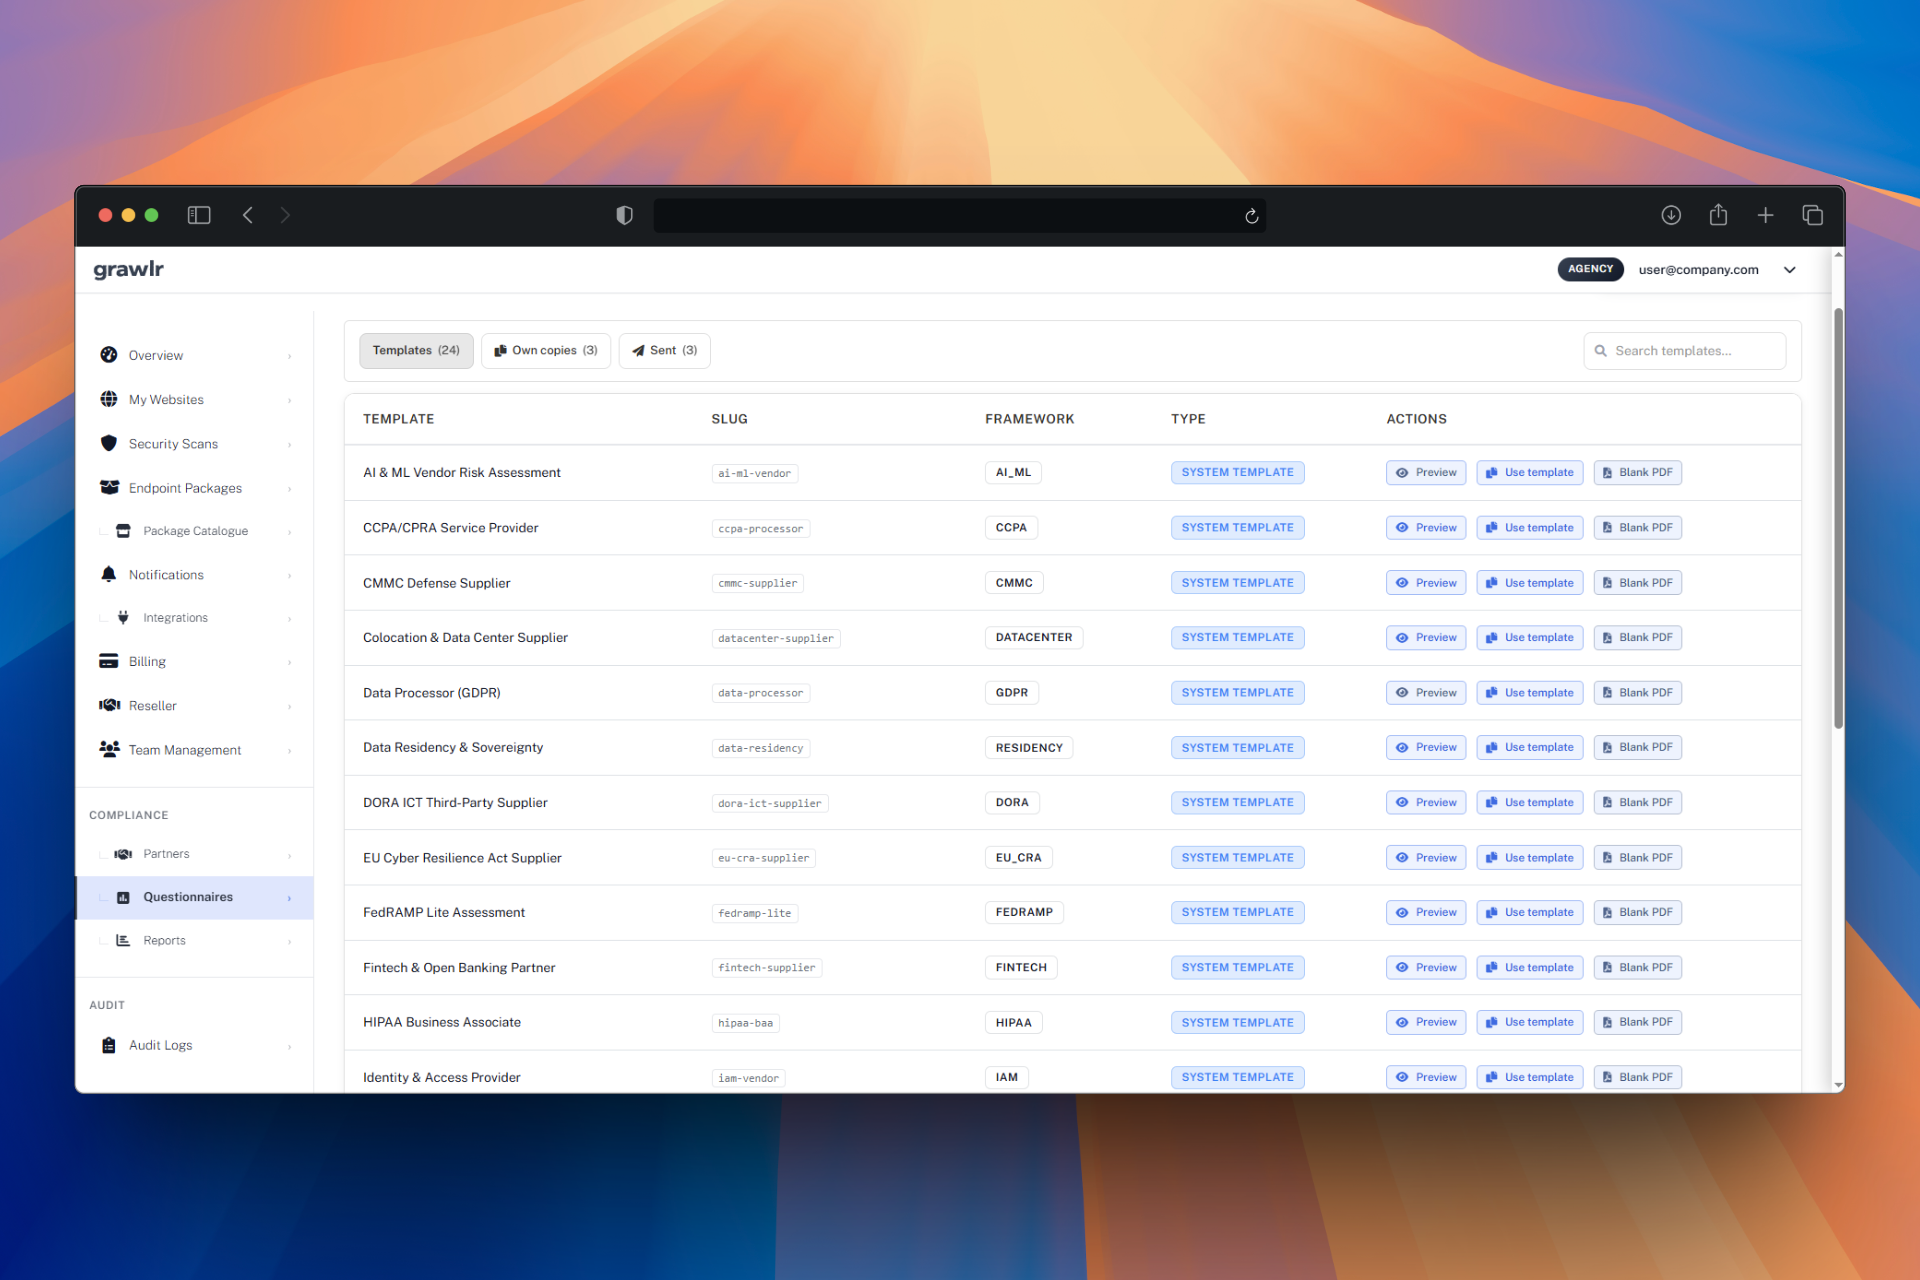Download Blank PDF for HIPAA Business Associate
Viewport: 1920px width, 1280px height.
coord(1637,1022)
